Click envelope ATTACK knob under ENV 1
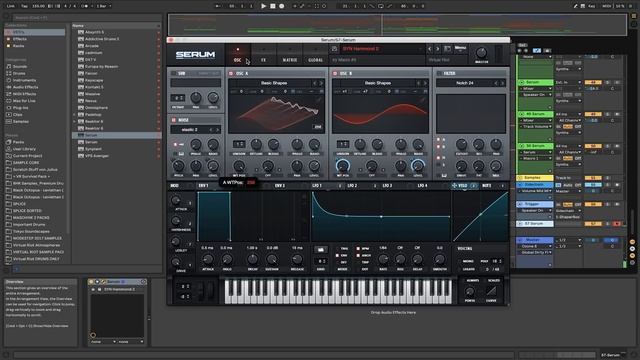 [x=207, y=259]
